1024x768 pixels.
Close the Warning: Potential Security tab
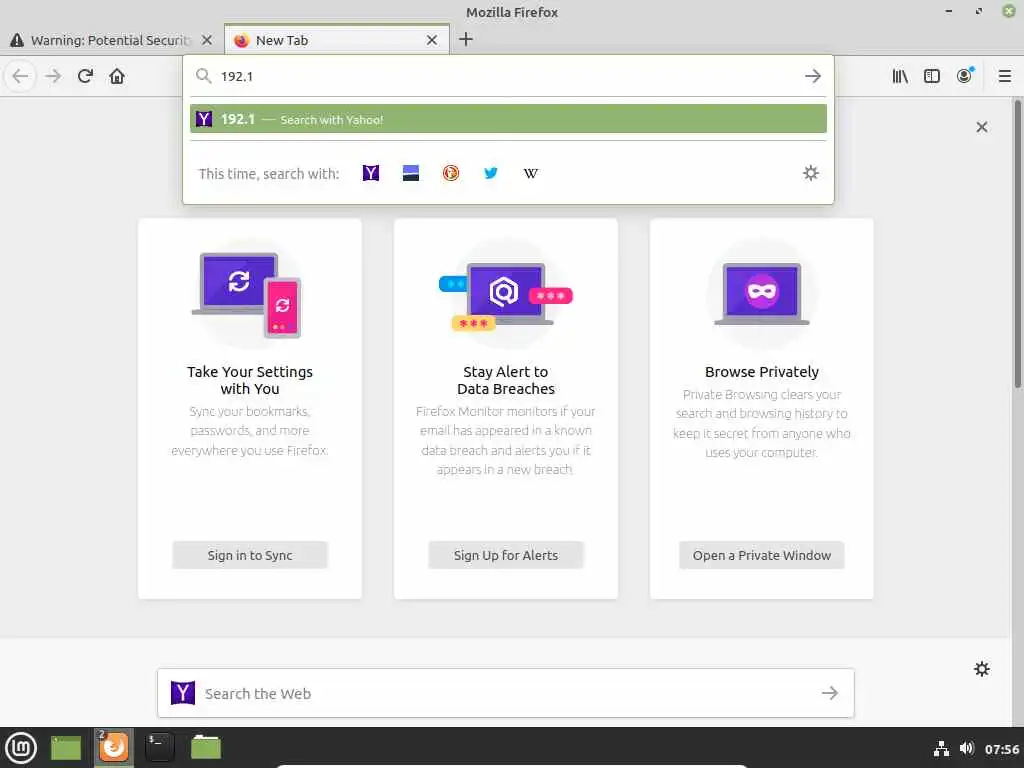click(x=207, y=40)
